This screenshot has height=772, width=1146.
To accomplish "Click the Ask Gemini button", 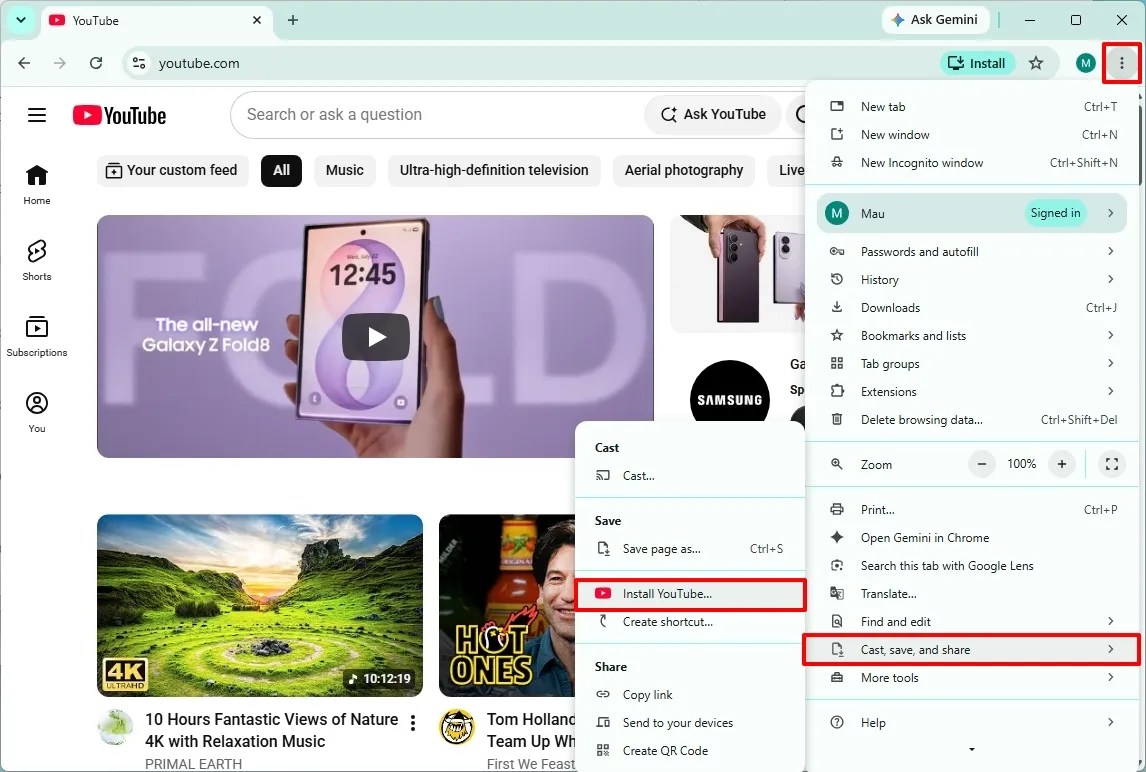I will point(935,20).
